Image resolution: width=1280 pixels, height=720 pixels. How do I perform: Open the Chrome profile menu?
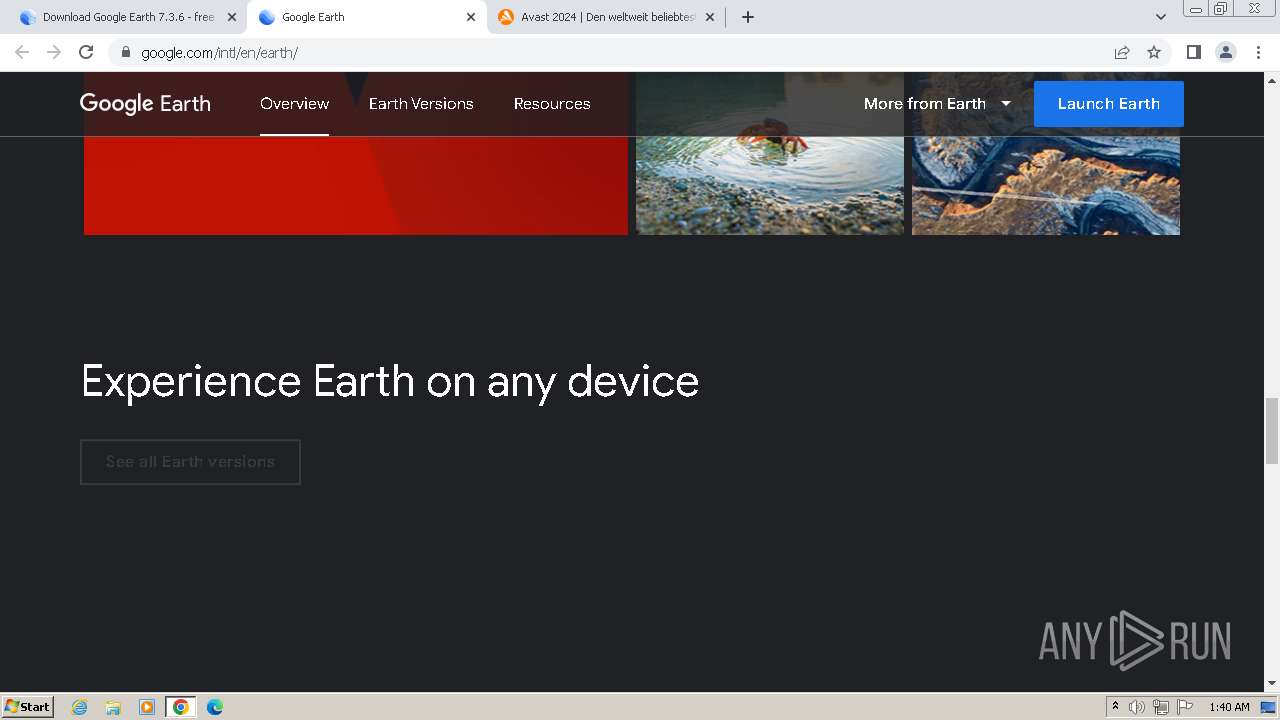coord(1225,52)
